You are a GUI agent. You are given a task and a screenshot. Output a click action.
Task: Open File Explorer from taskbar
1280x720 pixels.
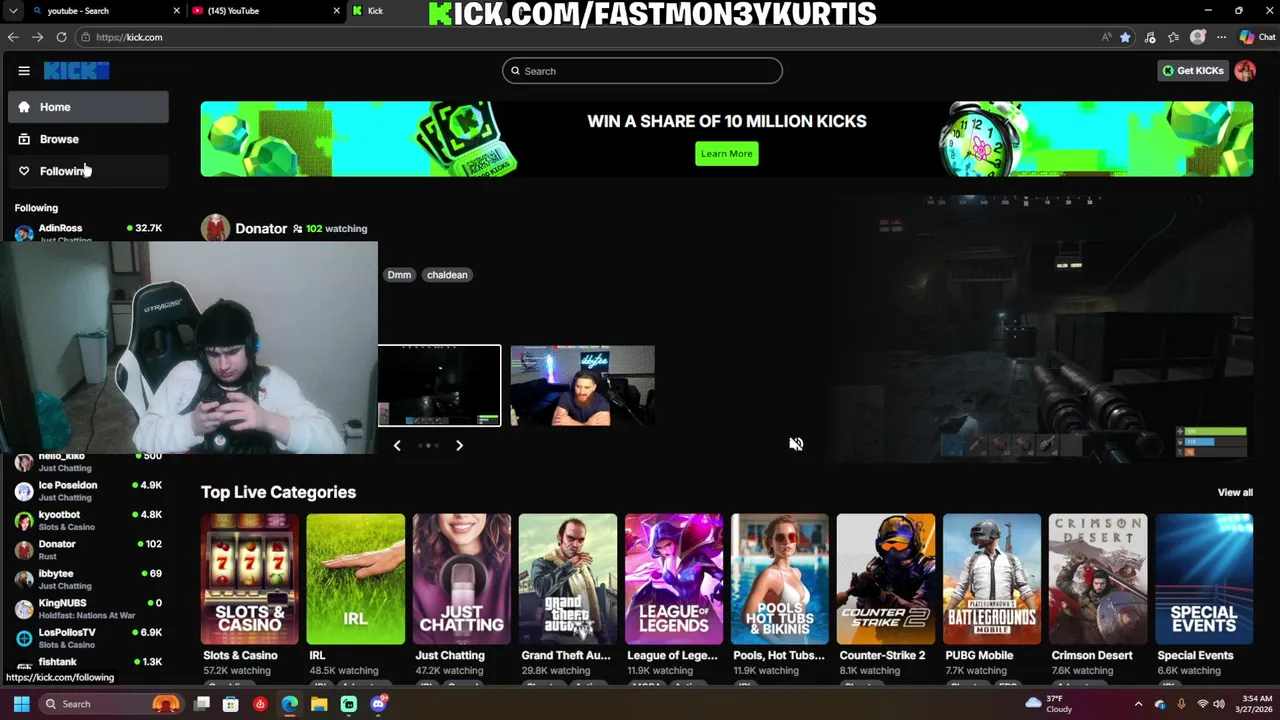tap(319, 704)
